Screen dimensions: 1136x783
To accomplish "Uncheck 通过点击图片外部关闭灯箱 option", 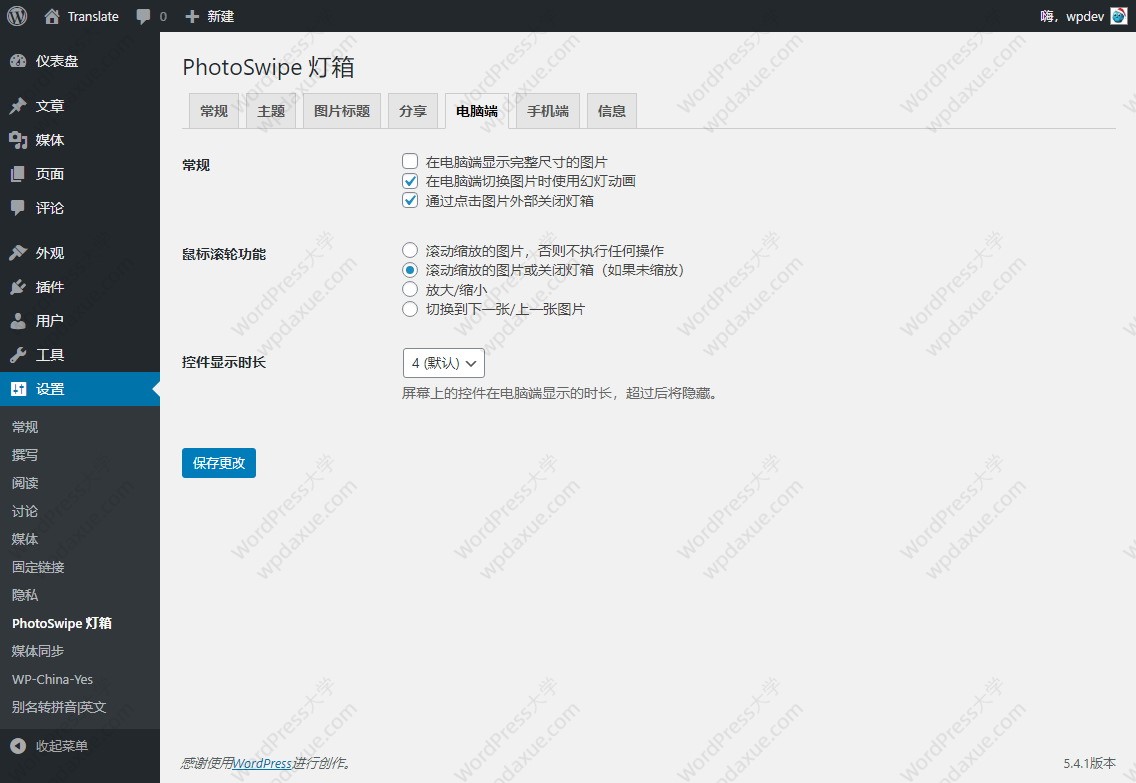I will 410,201.
